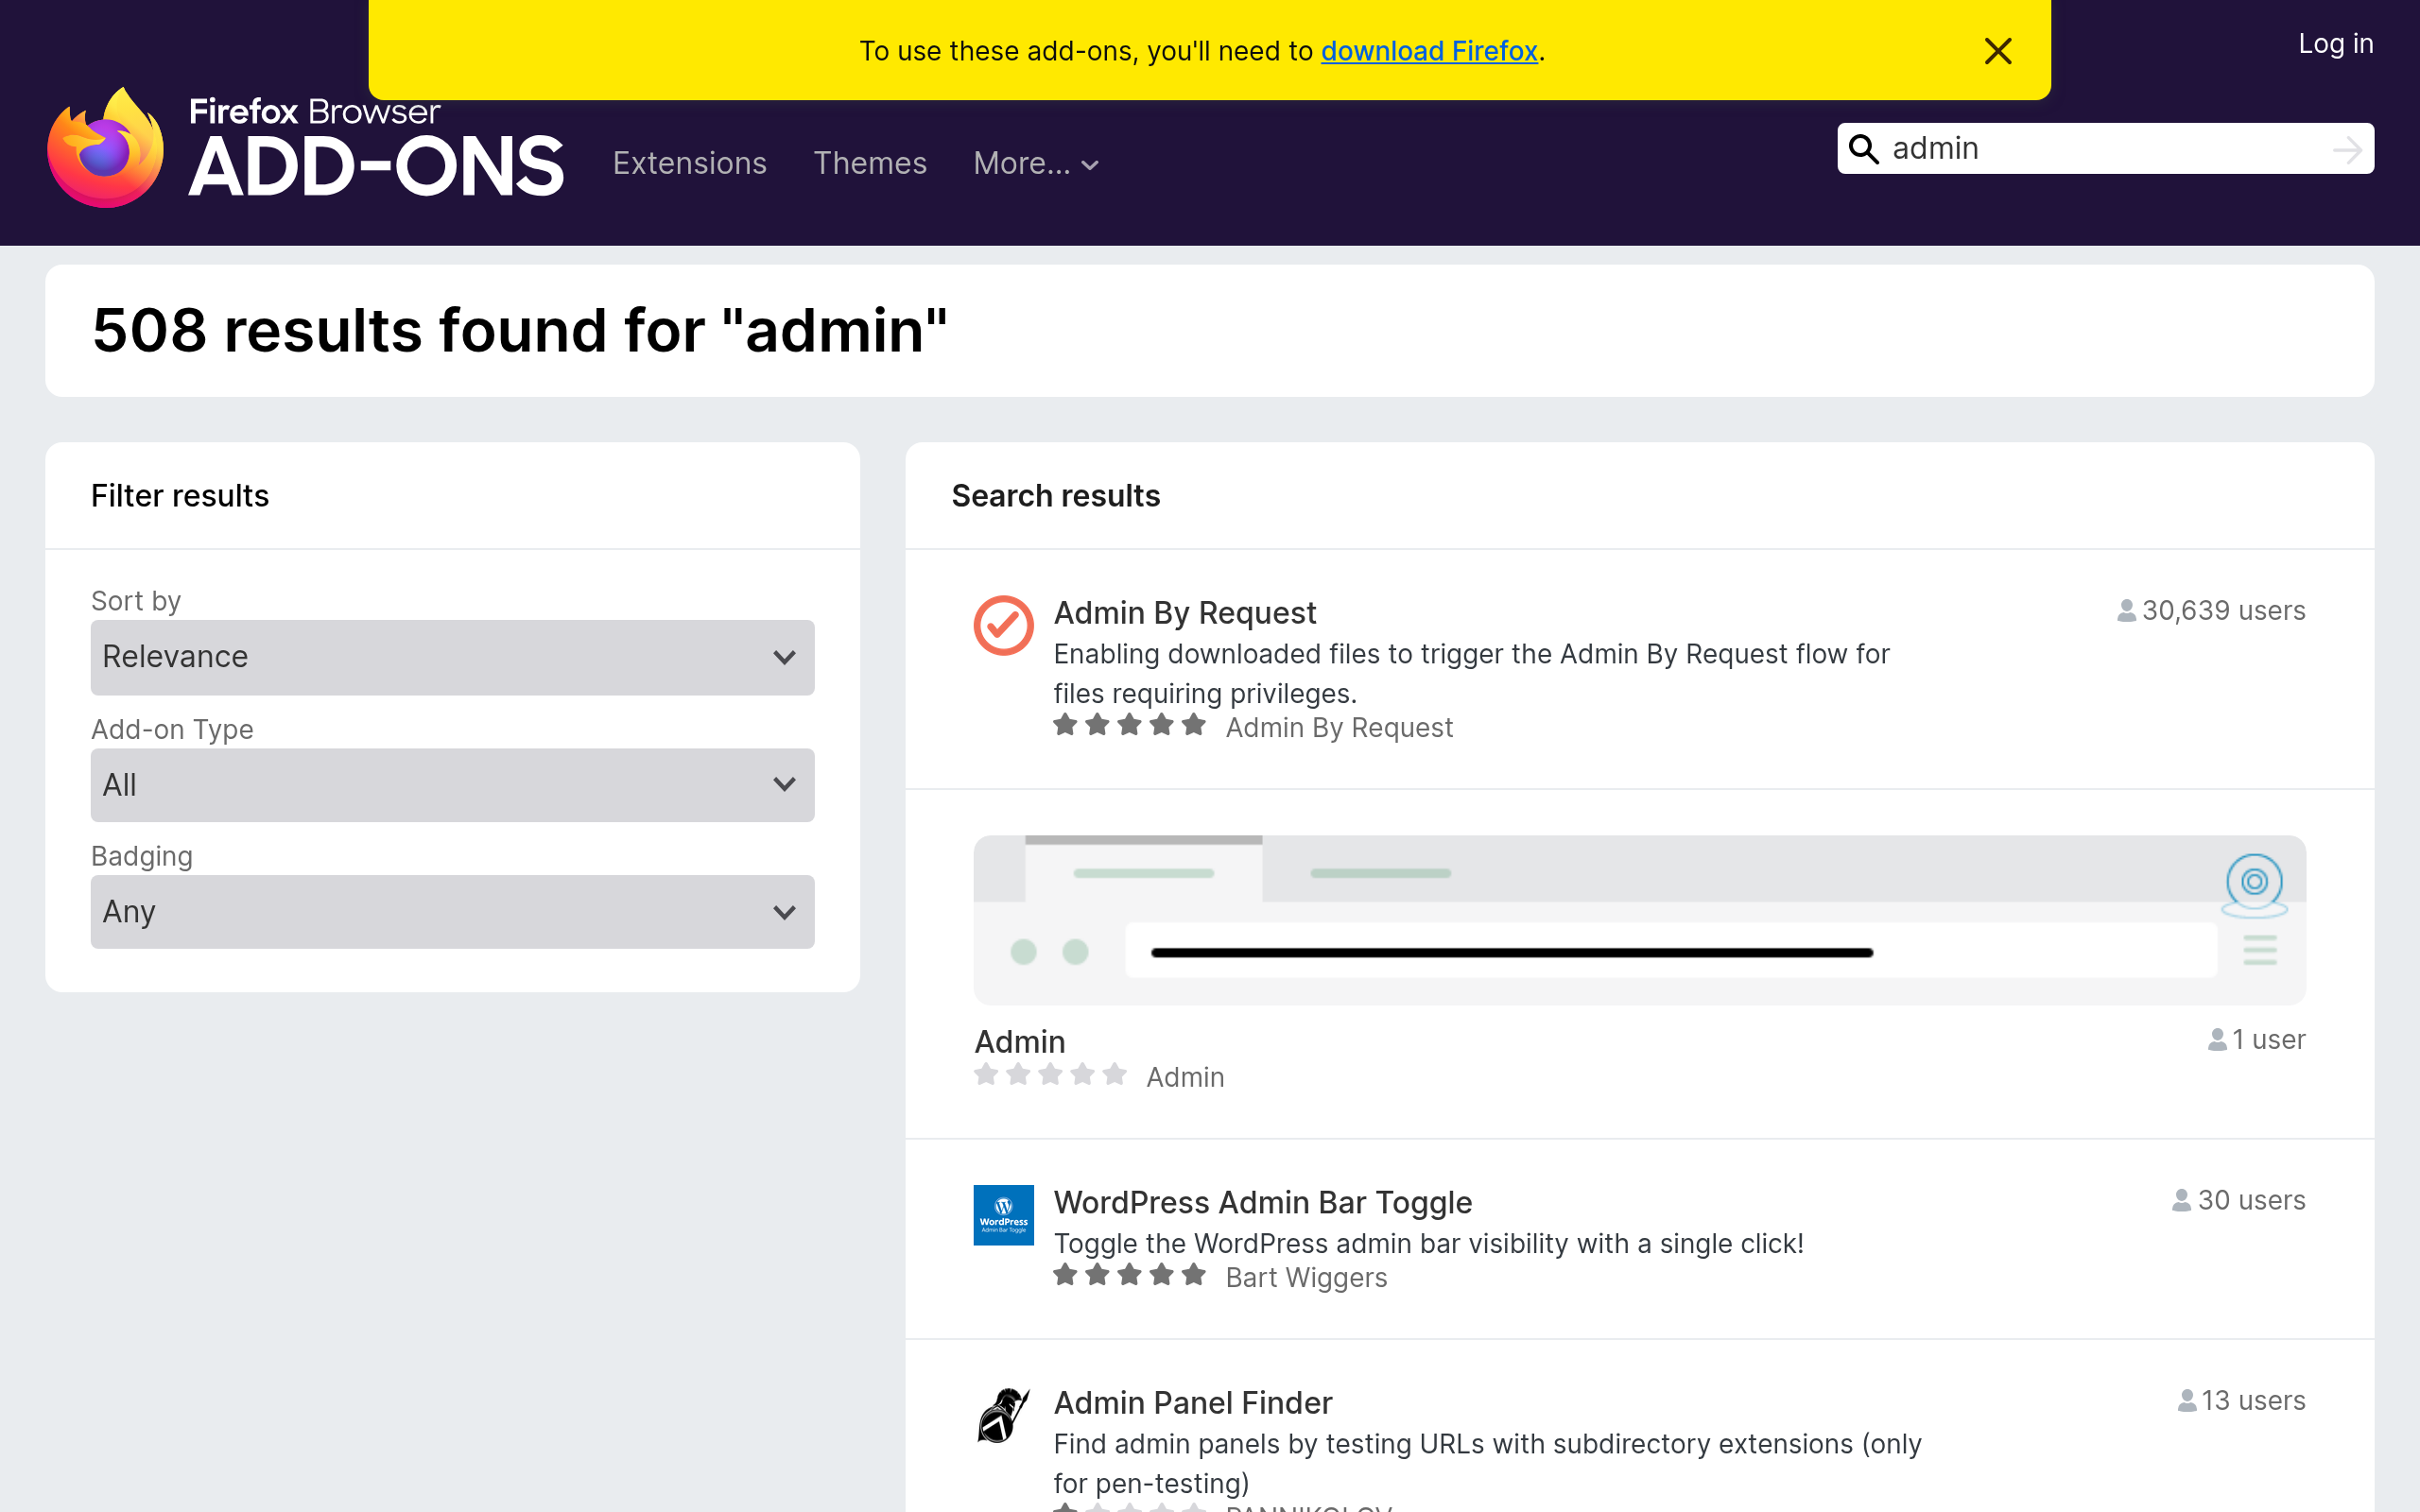Click the Search results heading
Viewport: 2420px width, 1512px height.
click(x=1056, y=496)
